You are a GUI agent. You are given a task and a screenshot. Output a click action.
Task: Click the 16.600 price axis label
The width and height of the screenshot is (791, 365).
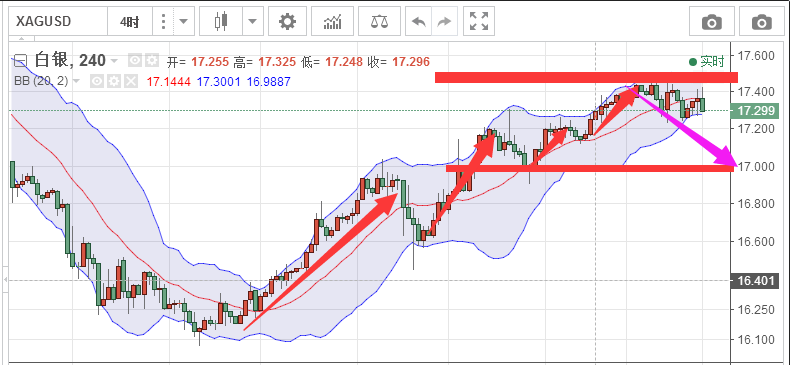[755, 241]
